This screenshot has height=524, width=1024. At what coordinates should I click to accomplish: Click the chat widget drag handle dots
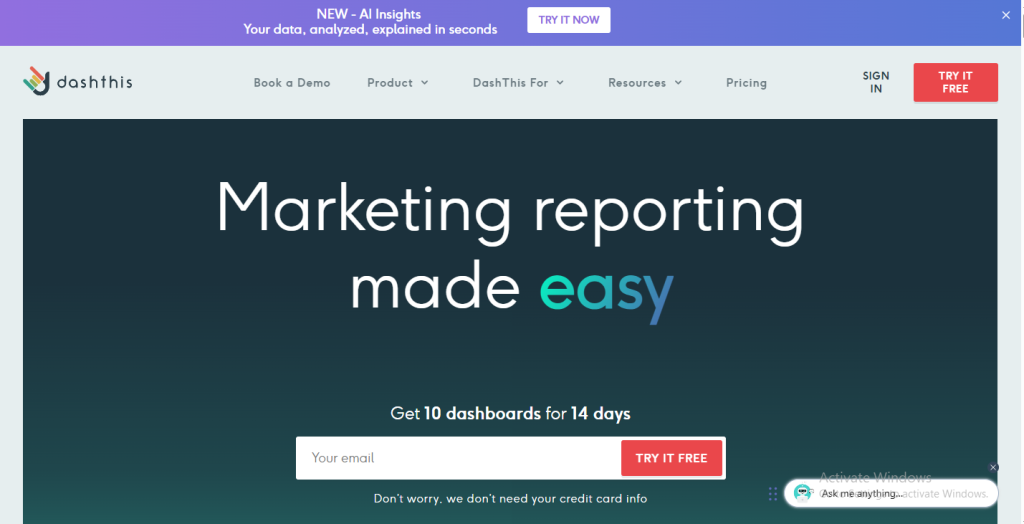pos(773,493)
